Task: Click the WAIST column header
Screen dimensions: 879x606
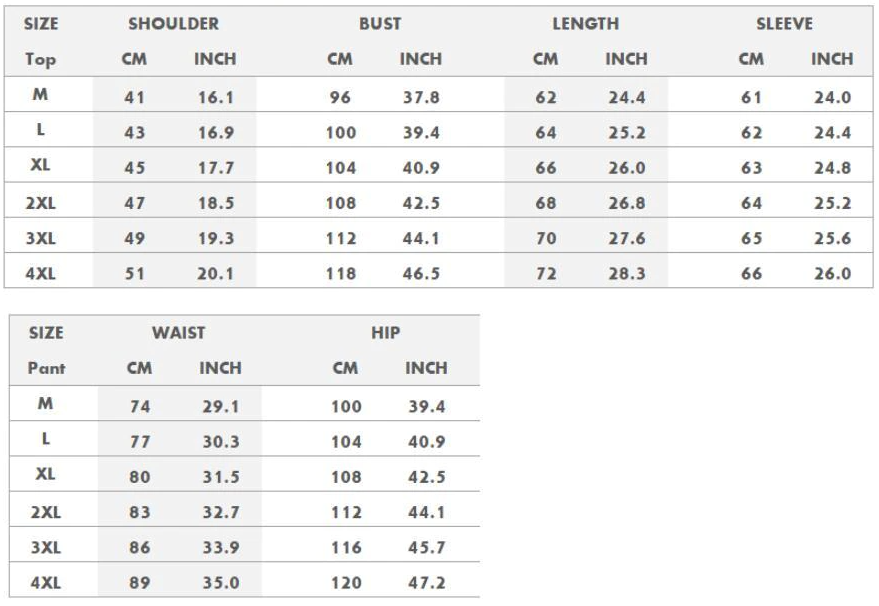Action: pyautogui.click(x=178, y=333)
